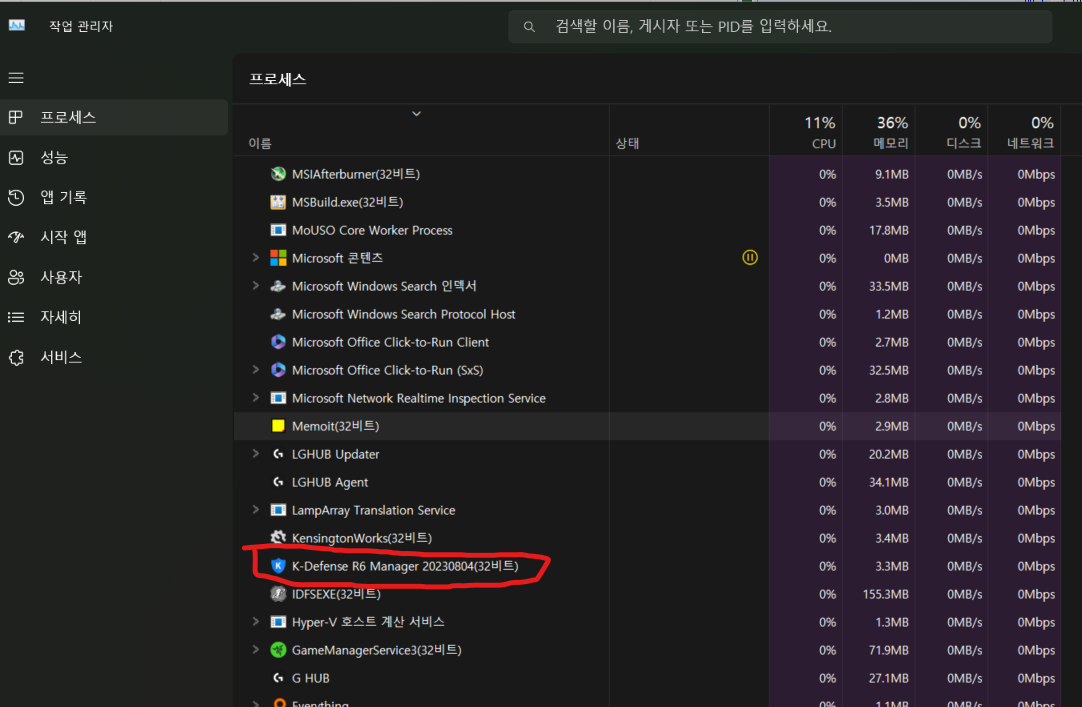Click the LGHUB Agent icon
This screenshot has height=707, width=1082.
click(x=278, y=482)
